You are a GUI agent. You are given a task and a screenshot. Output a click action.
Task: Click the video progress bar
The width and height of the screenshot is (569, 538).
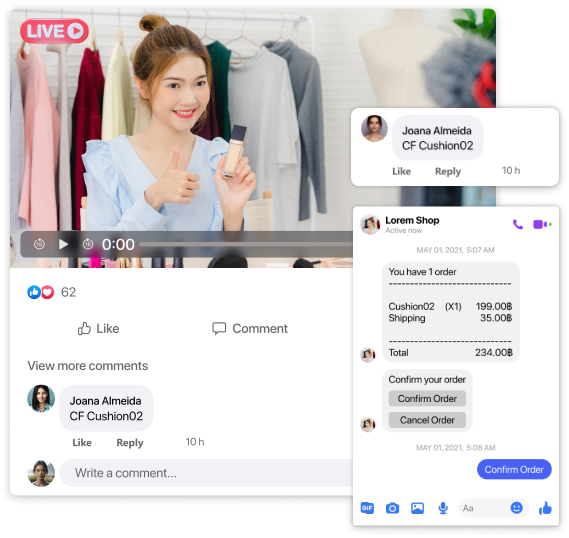(246, 245)
